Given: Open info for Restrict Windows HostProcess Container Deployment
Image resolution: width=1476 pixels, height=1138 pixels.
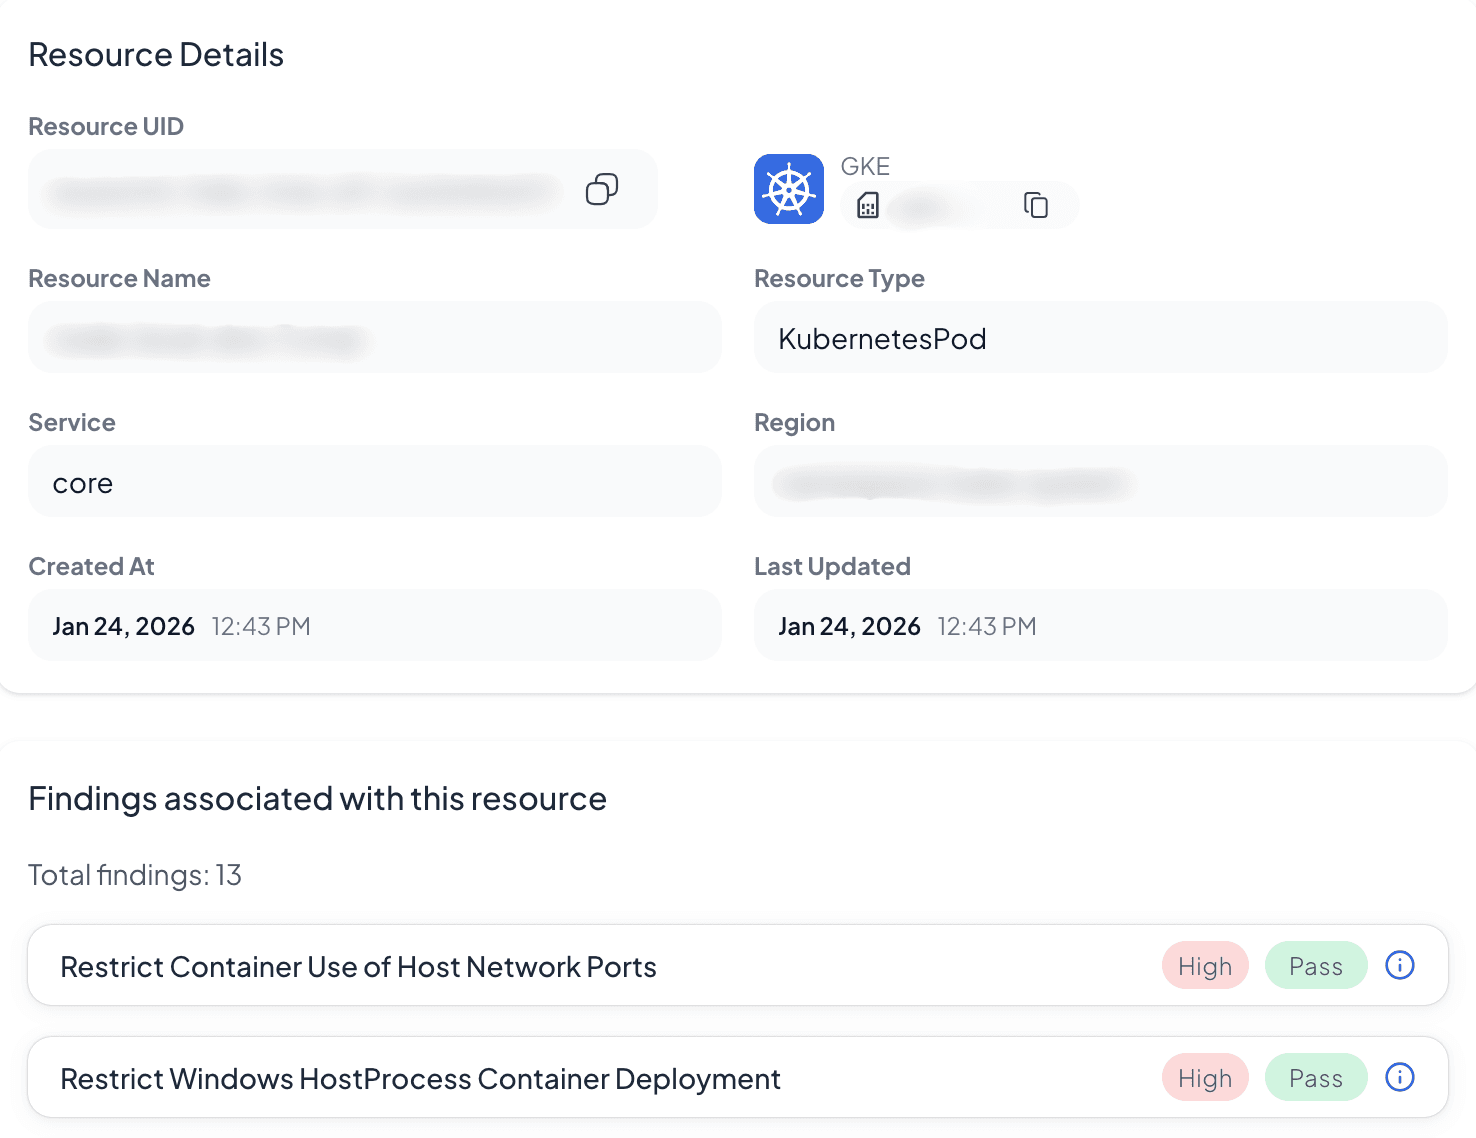Looking at the screenshot, I should pyautogui.click(x=1399, y=1077).
